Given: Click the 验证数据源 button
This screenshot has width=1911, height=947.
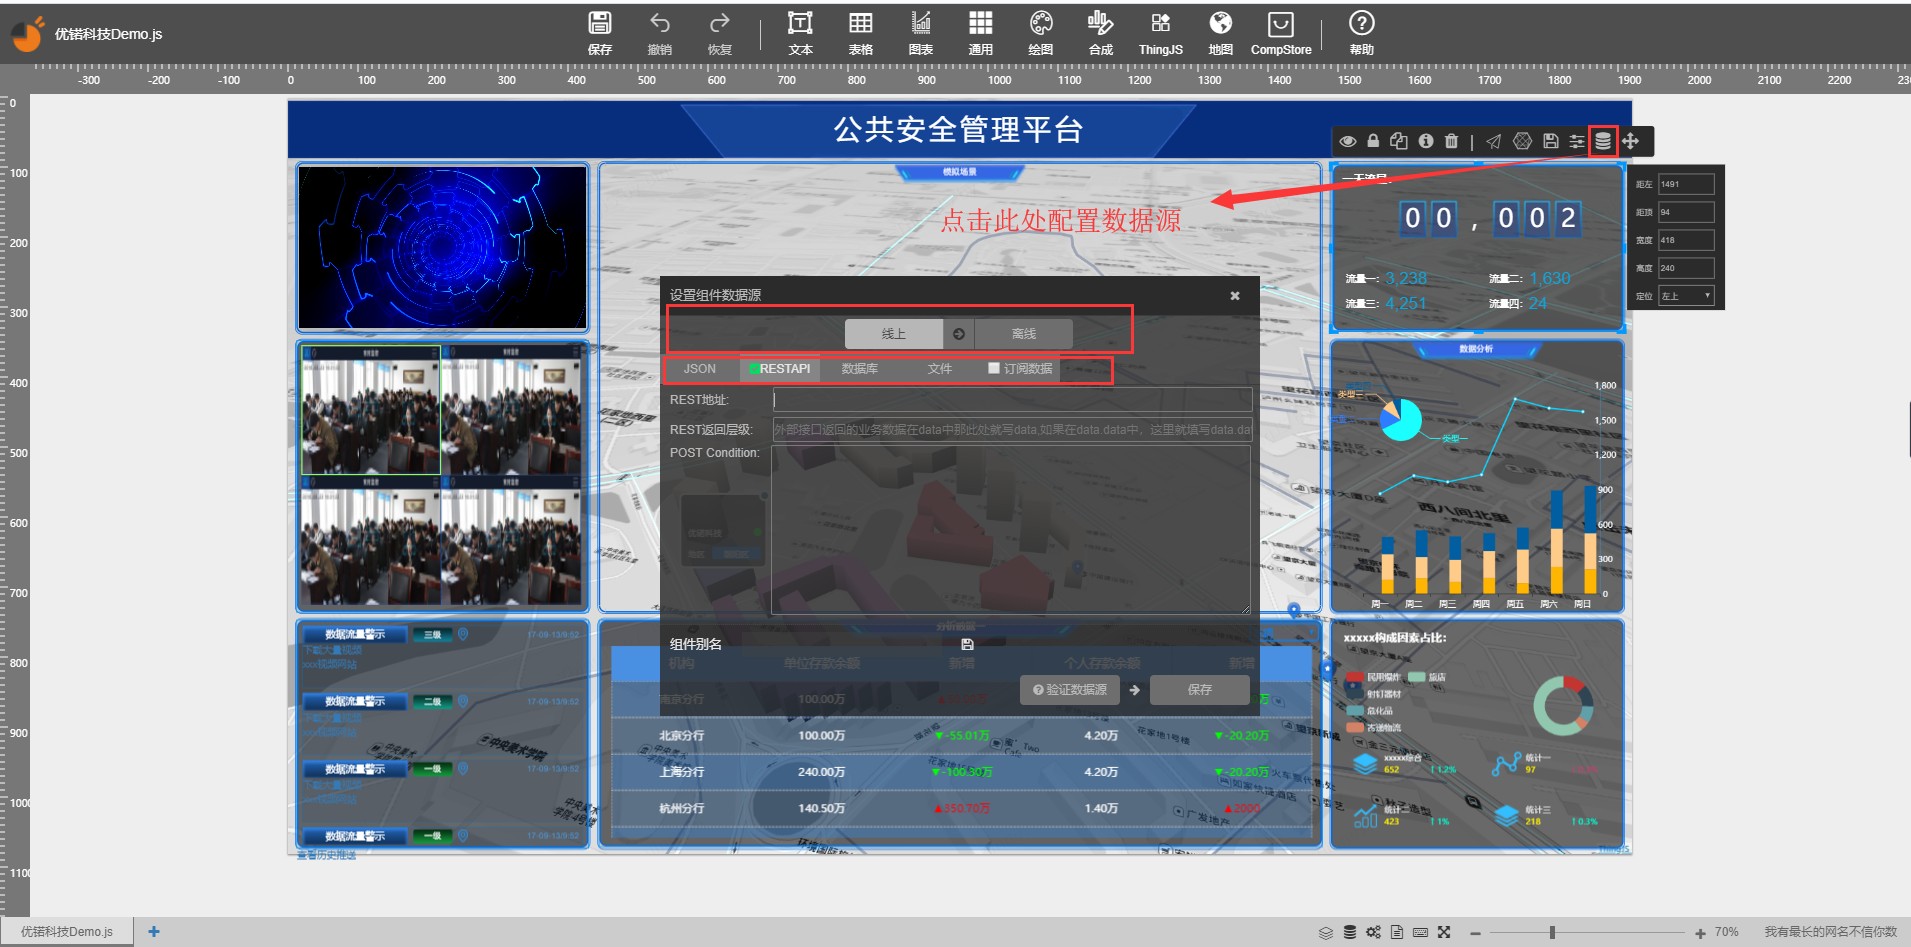Looking at the screenshot, I should (x=1069, y=690).
